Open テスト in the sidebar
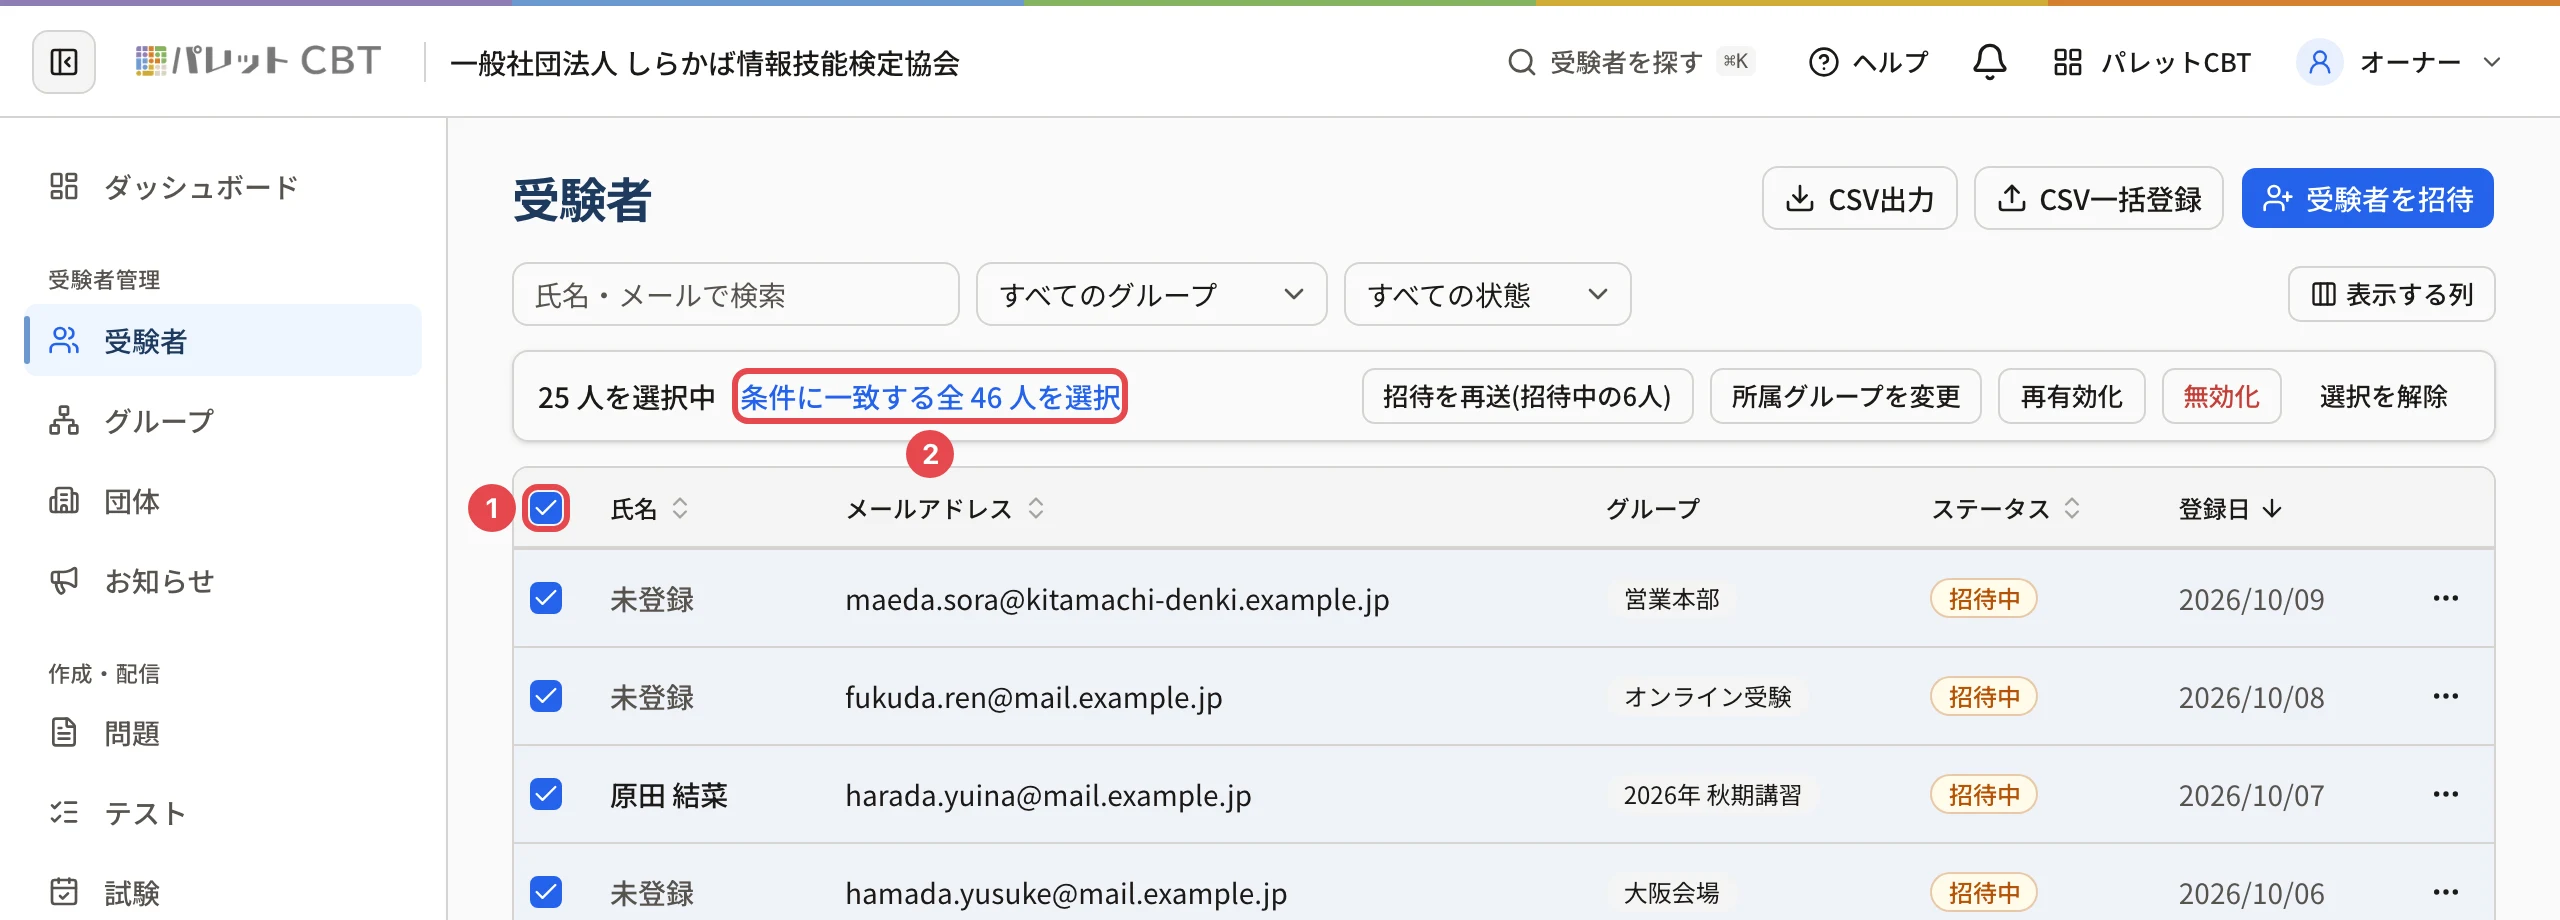Image resolution: width=2560 pixels, height=920 pixels. pyautogui.click(x=223, y=813)
